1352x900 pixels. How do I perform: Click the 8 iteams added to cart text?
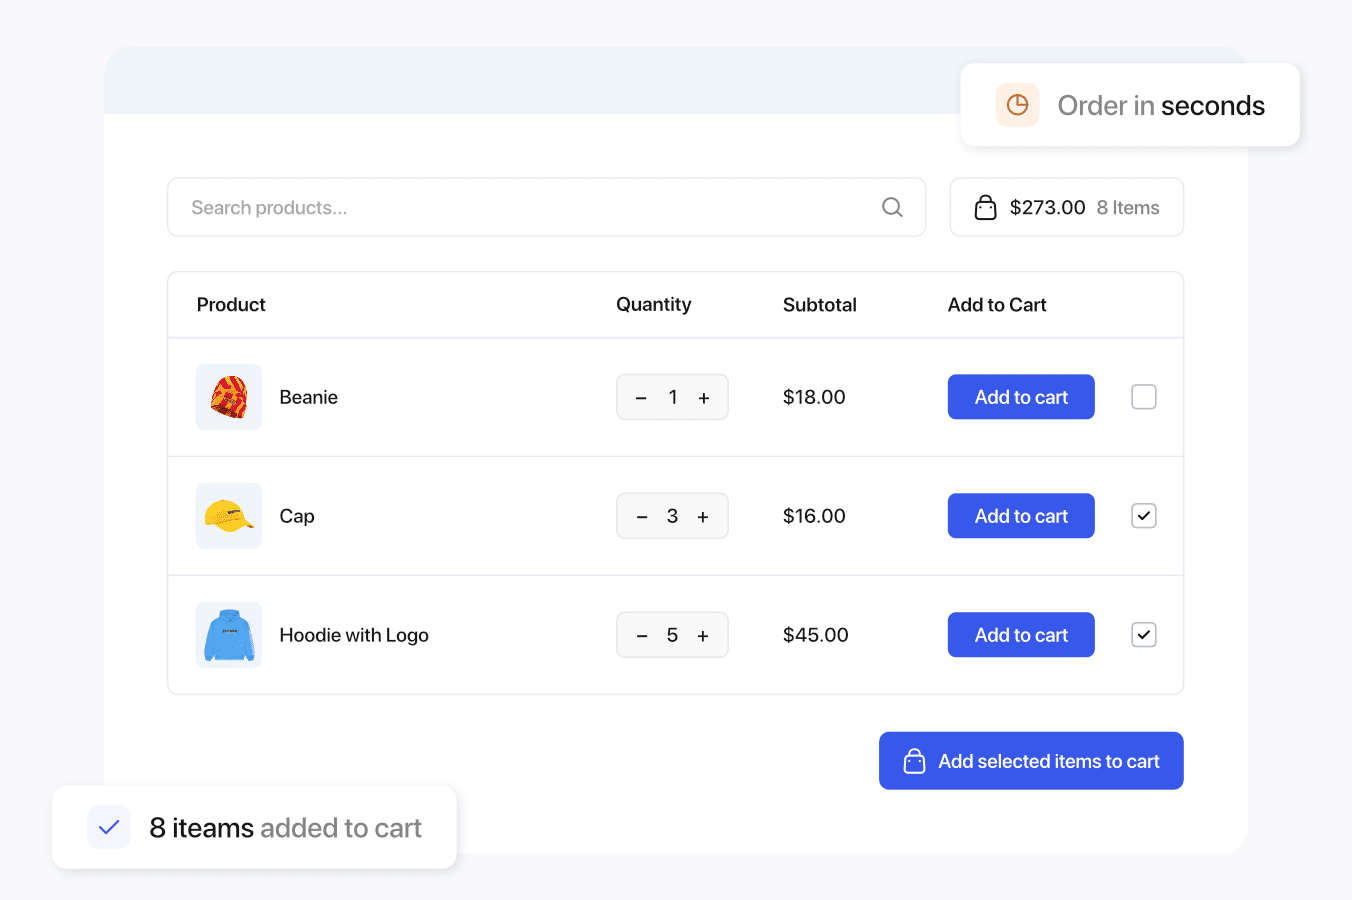[286, 828]
